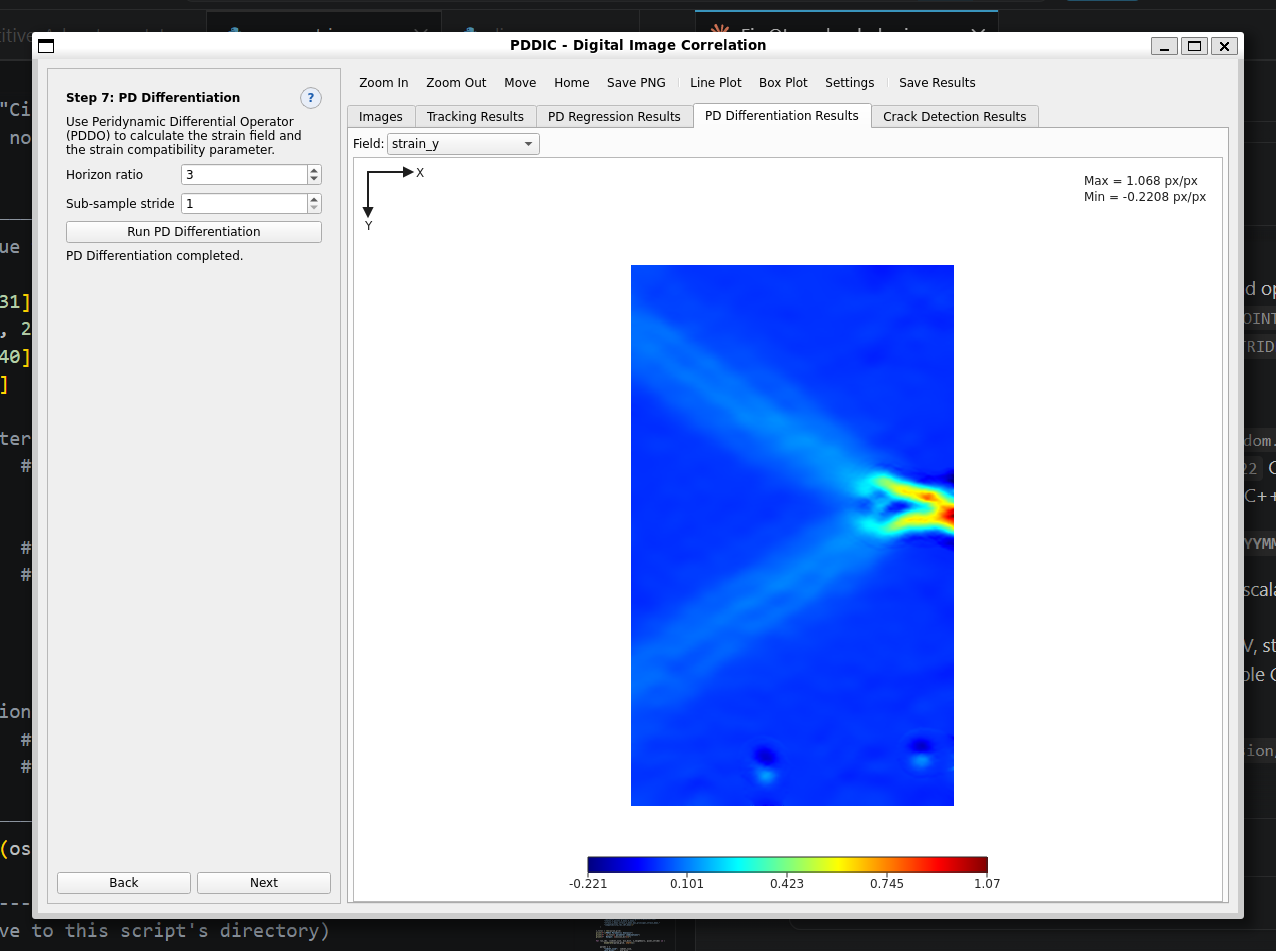Run PD Differentiation
This screenshot has width=1276, height=951.
tap(194, 232)
